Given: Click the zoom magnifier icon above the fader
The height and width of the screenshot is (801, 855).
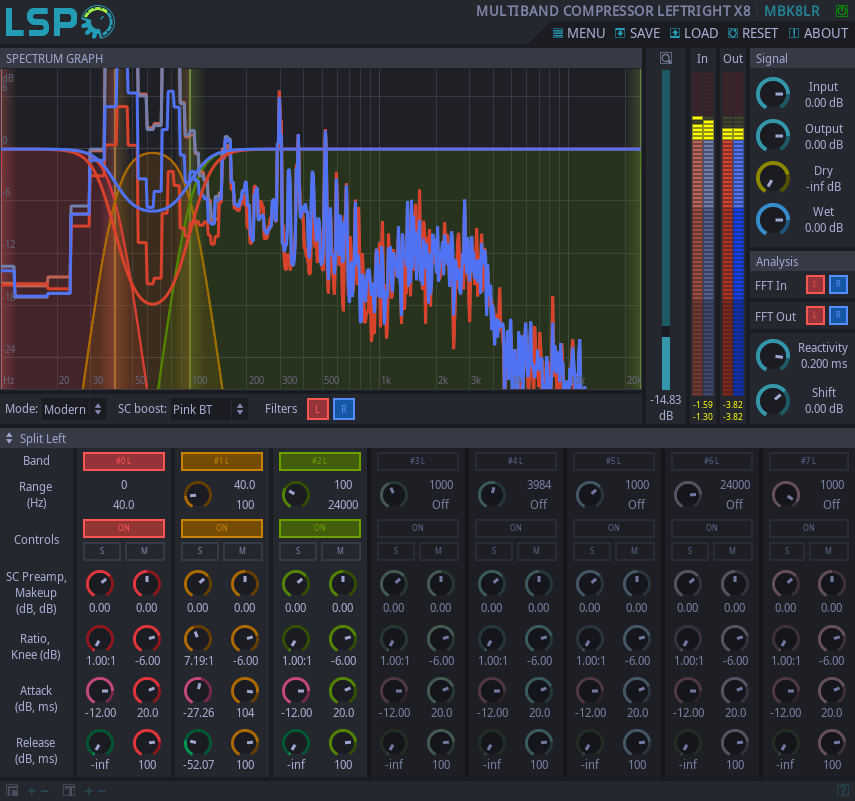Looking at the screenshot, I should (x=666, y=58).
